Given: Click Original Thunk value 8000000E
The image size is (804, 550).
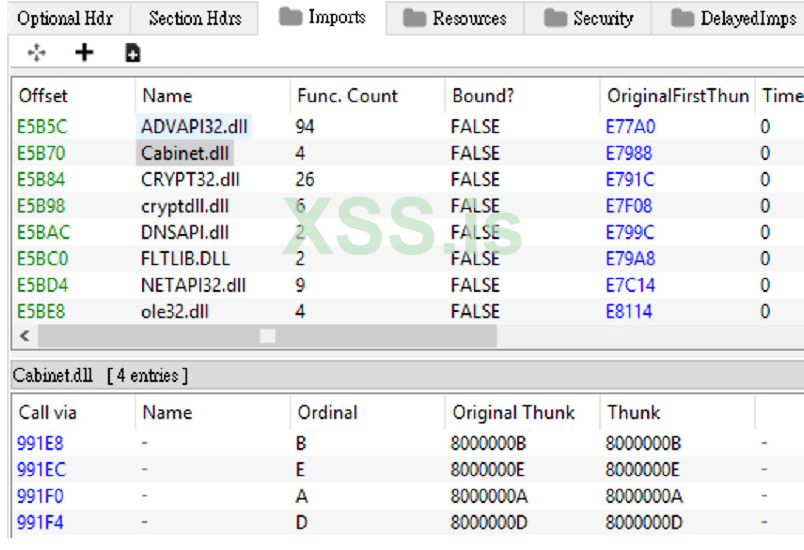Looking at the screenshot, I should click(487, 470).
